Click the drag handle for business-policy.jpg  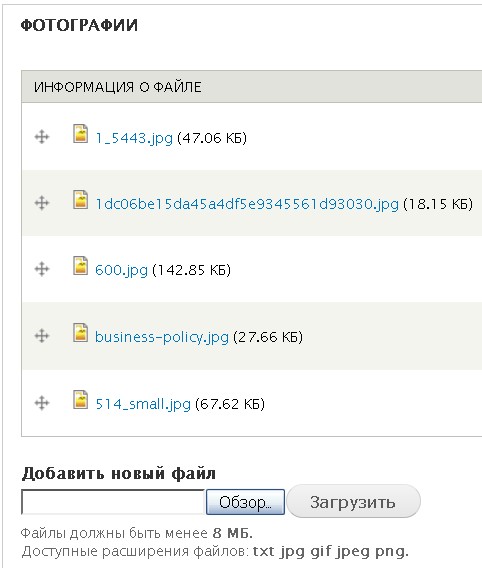point(42,335)
